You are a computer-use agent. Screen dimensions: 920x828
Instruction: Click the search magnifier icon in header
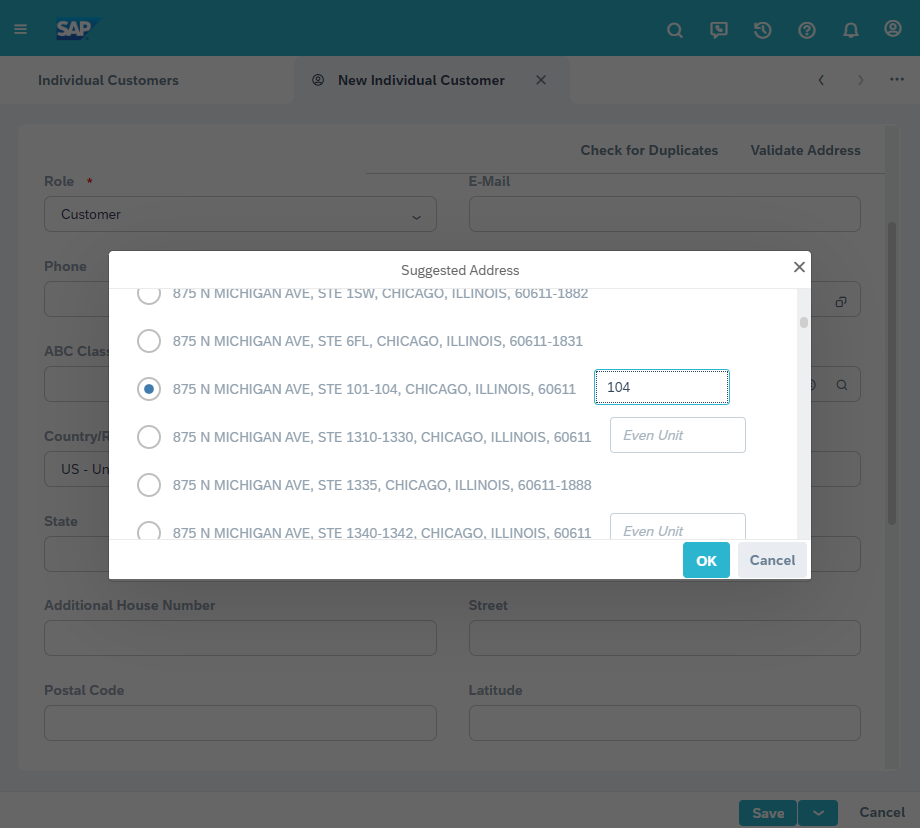click(x=675, y=30)
